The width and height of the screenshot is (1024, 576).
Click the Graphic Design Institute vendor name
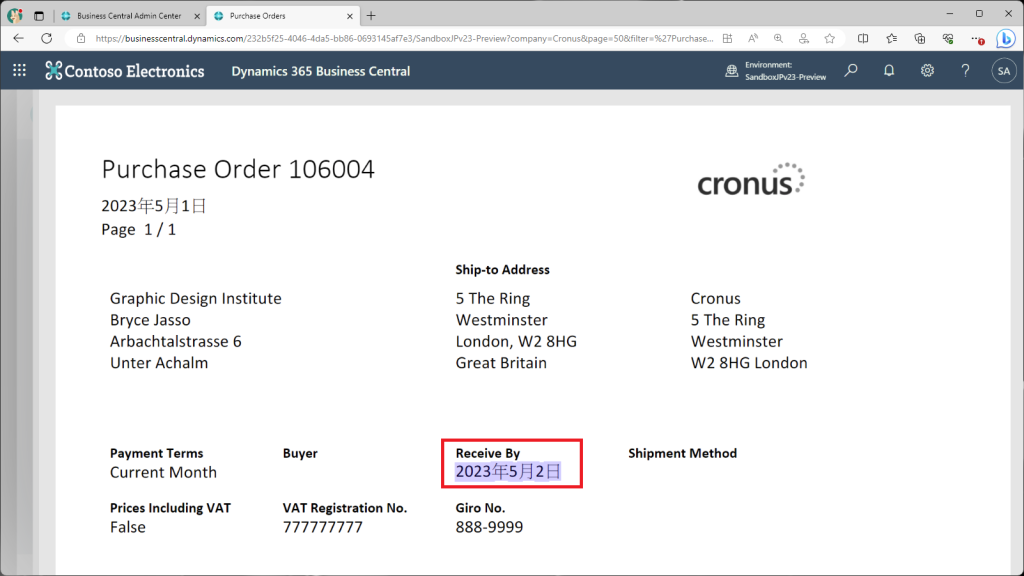tap(195, 298)
